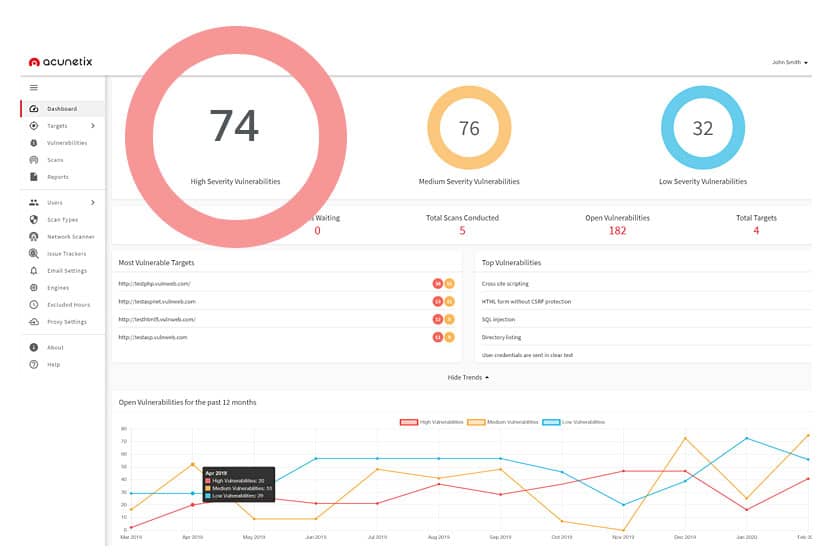Collapse chart with Hide Trends

[468, 377]
